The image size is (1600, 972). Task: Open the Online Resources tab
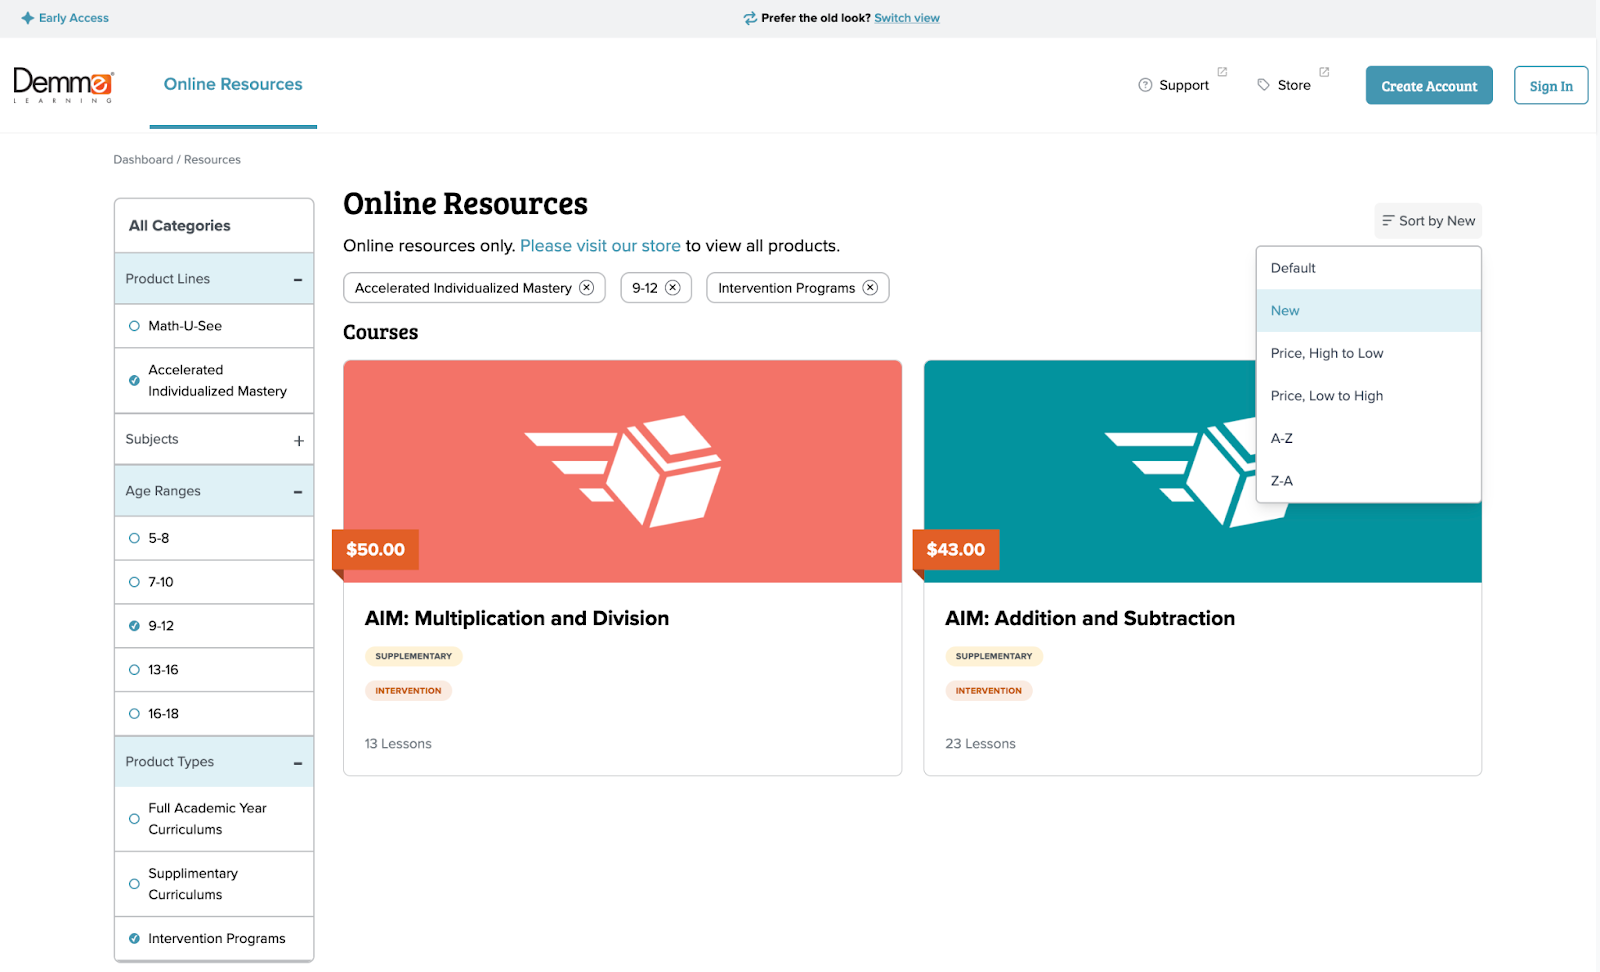click(233, 85)
